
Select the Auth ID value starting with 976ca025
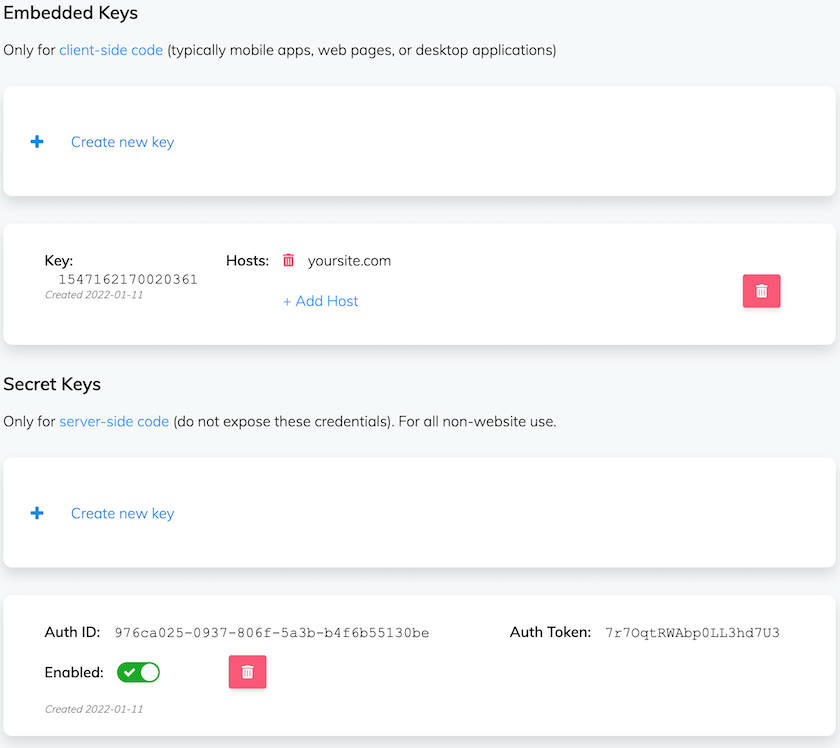(271, 633)
